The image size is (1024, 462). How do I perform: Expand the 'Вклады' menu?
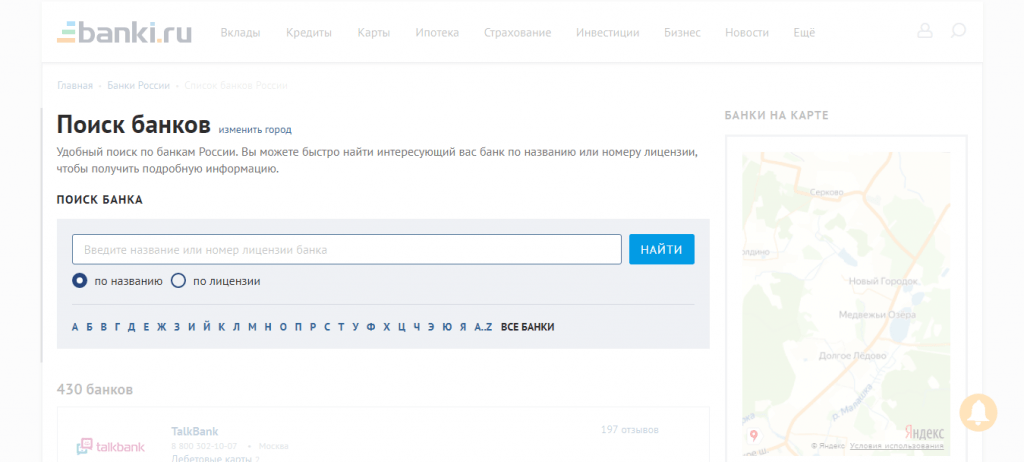coord(240,33)
